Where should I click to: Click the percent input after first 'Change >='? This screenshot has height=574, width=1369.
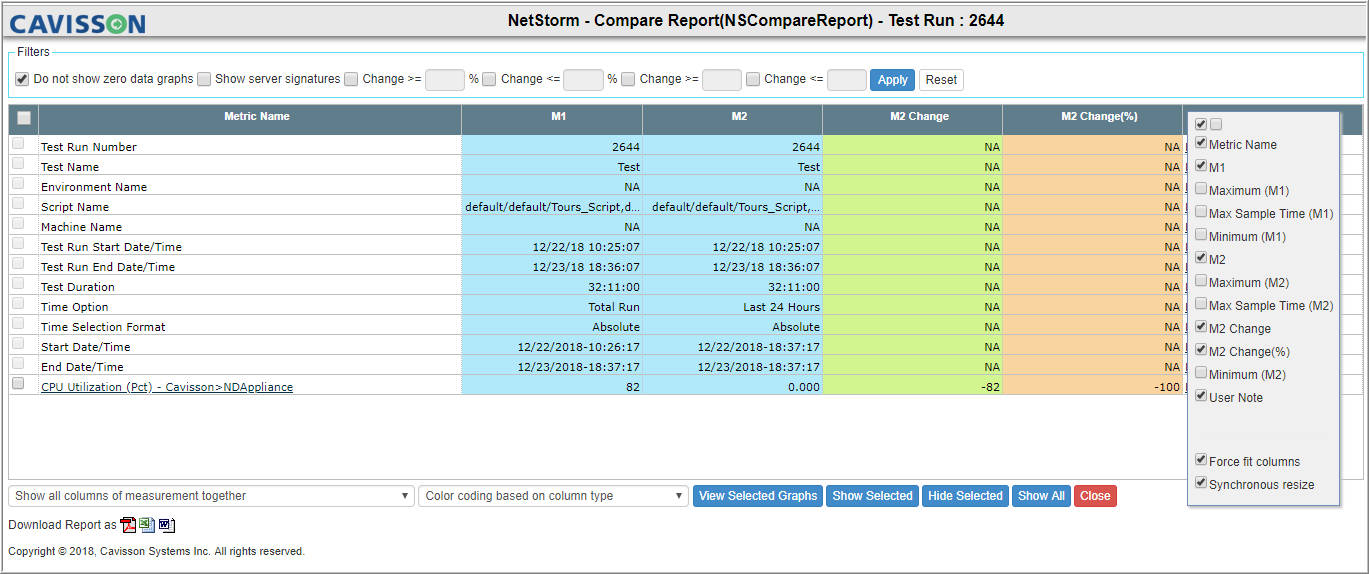tap(445, 80)
